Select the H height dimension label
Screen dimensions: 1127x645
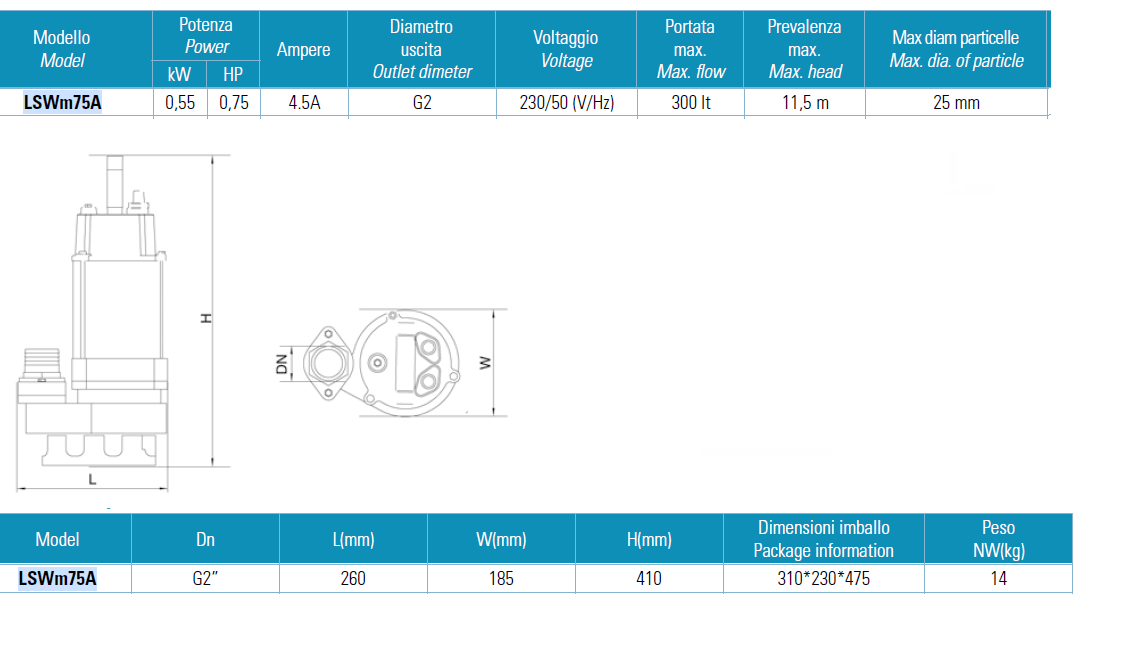click(207, 318)
